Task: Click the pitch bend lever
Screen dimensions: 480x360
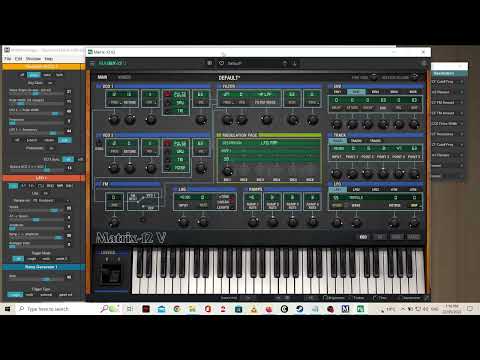Action: coord(111,274)
